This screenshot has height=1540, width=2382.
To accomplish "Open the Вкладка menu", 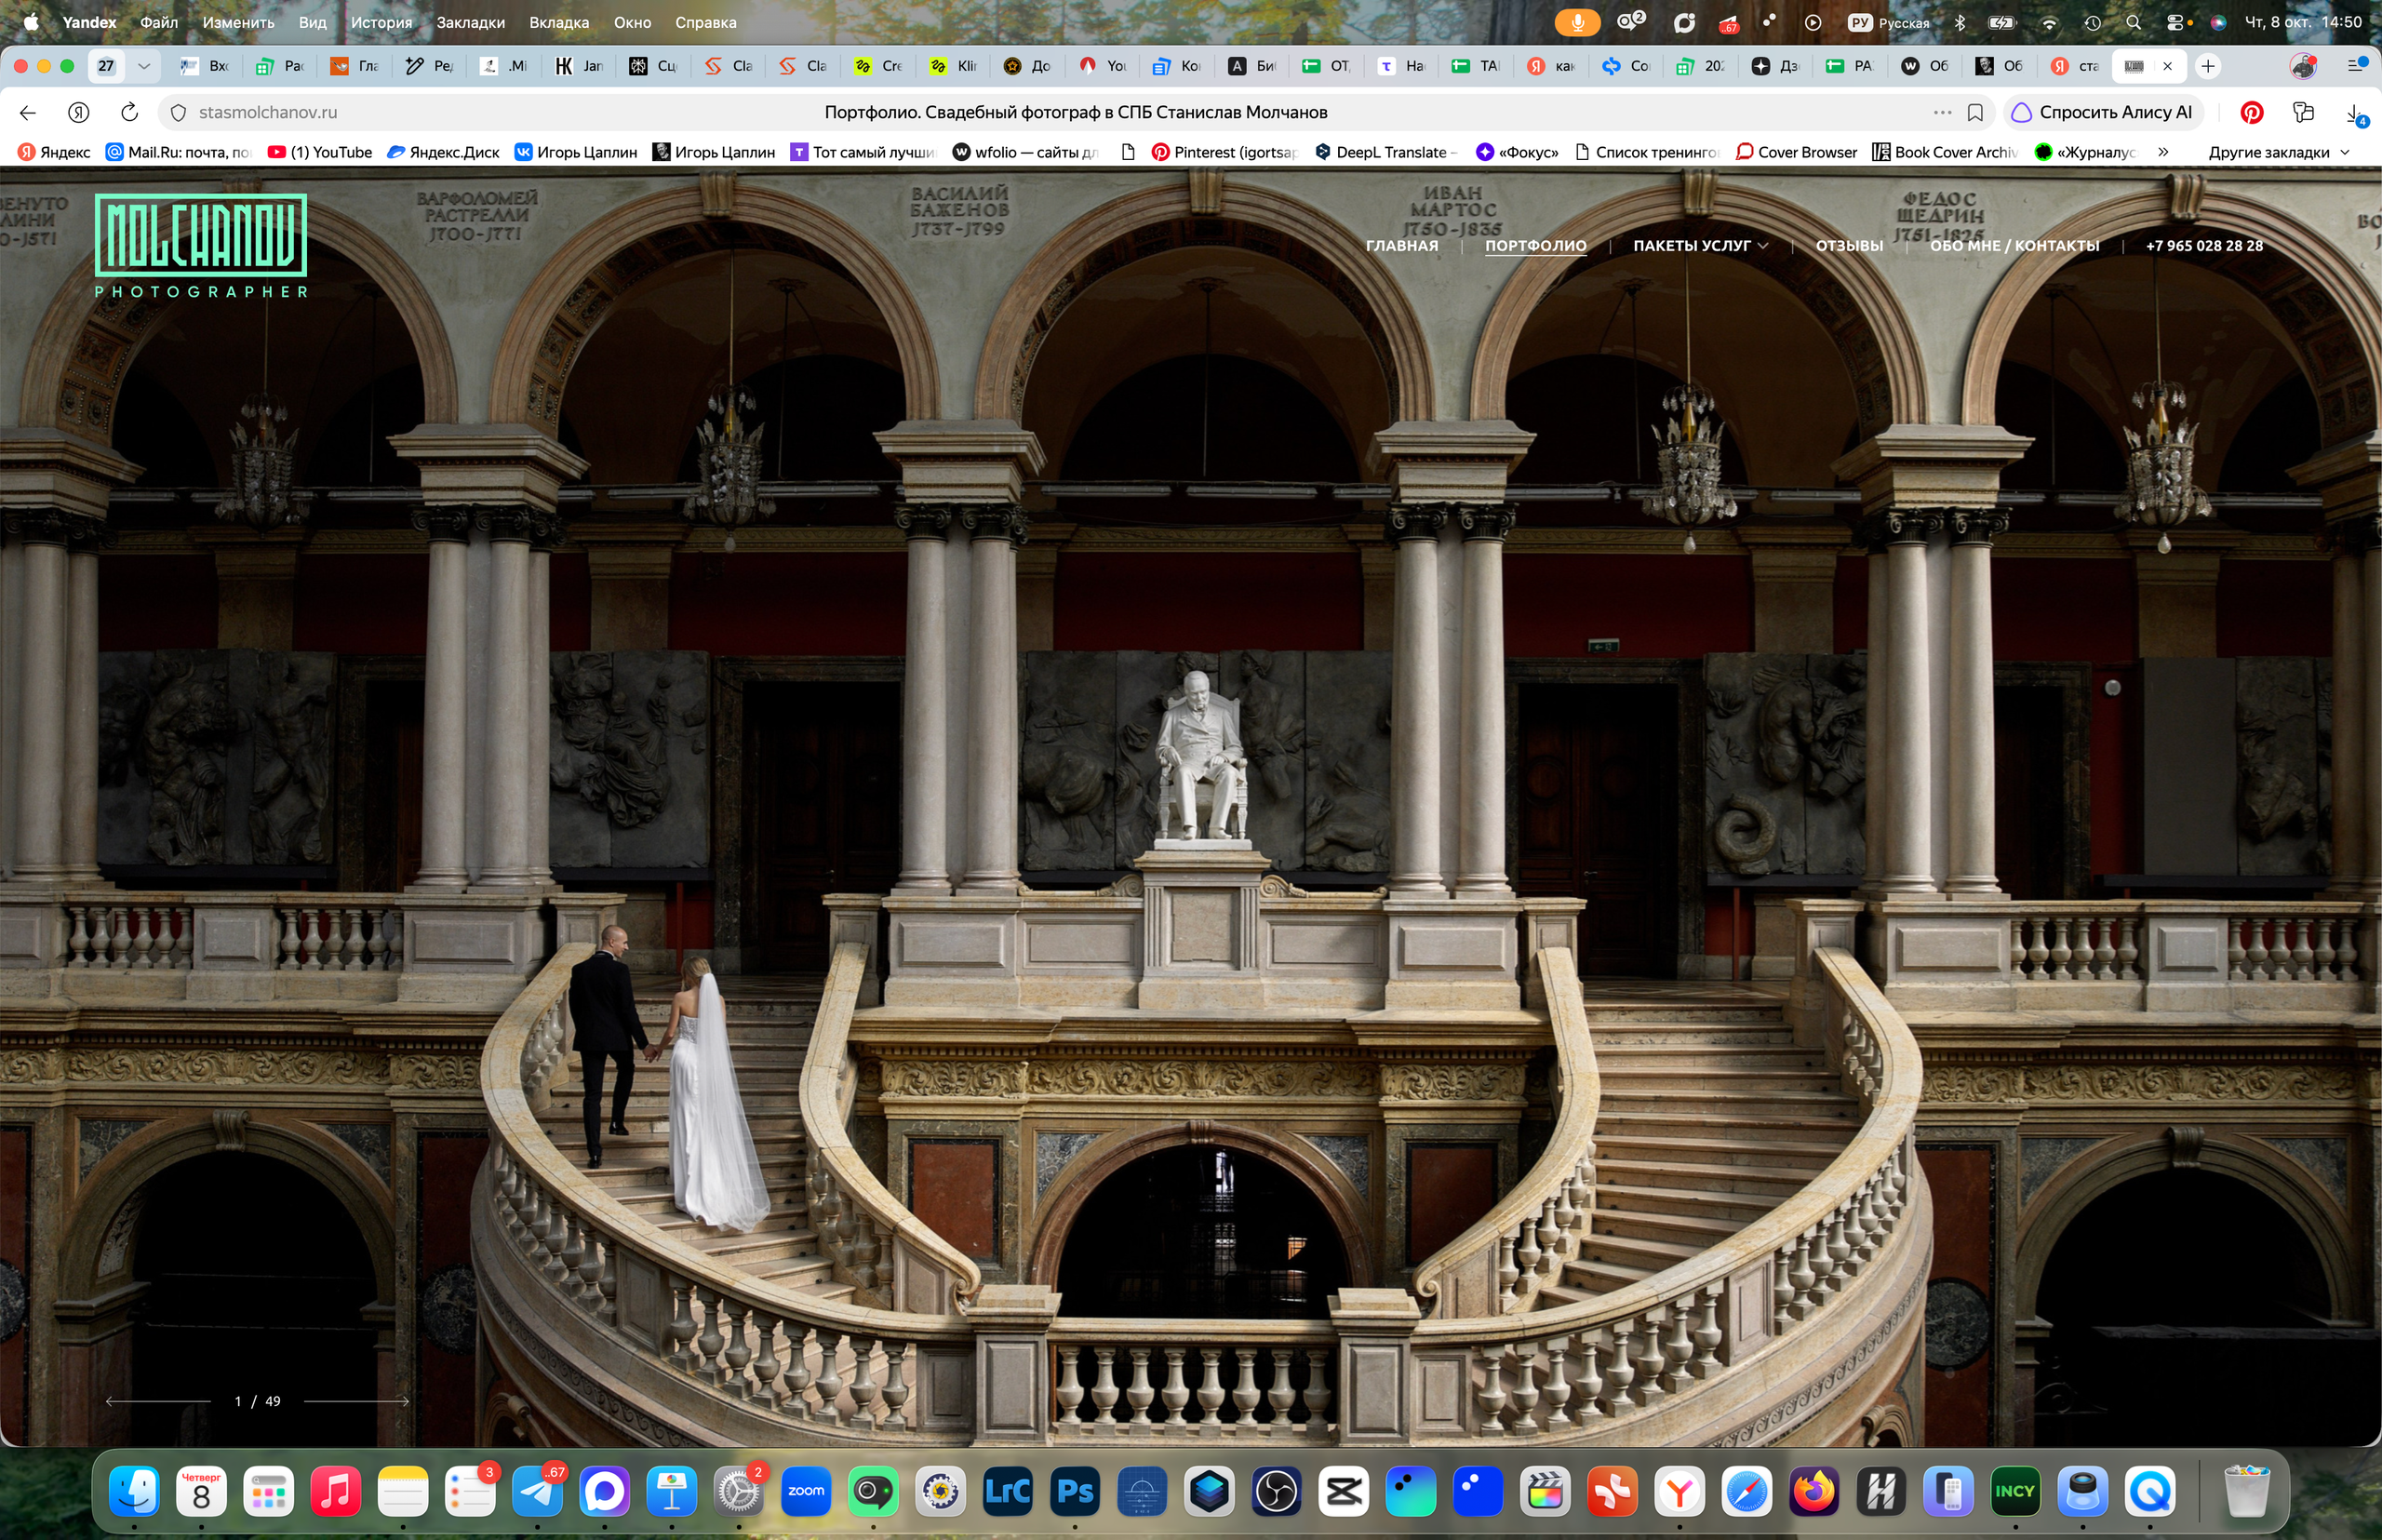I will [559, 22].
